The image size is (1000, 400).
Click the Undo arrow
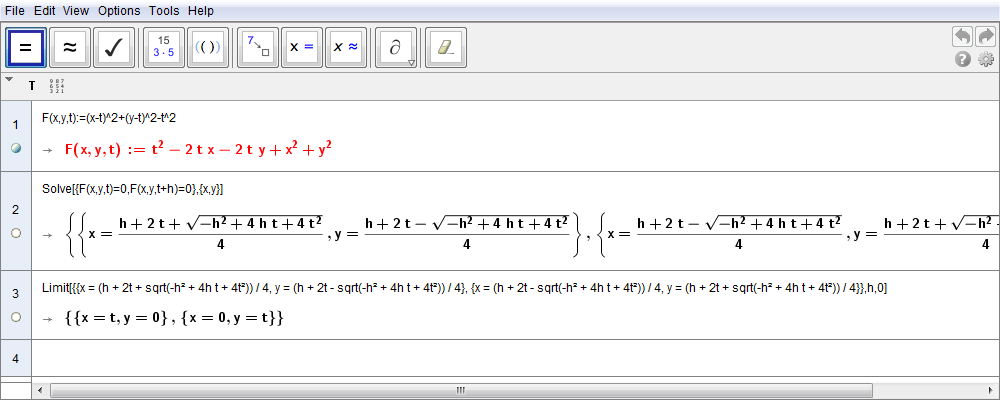pos(962,36)
